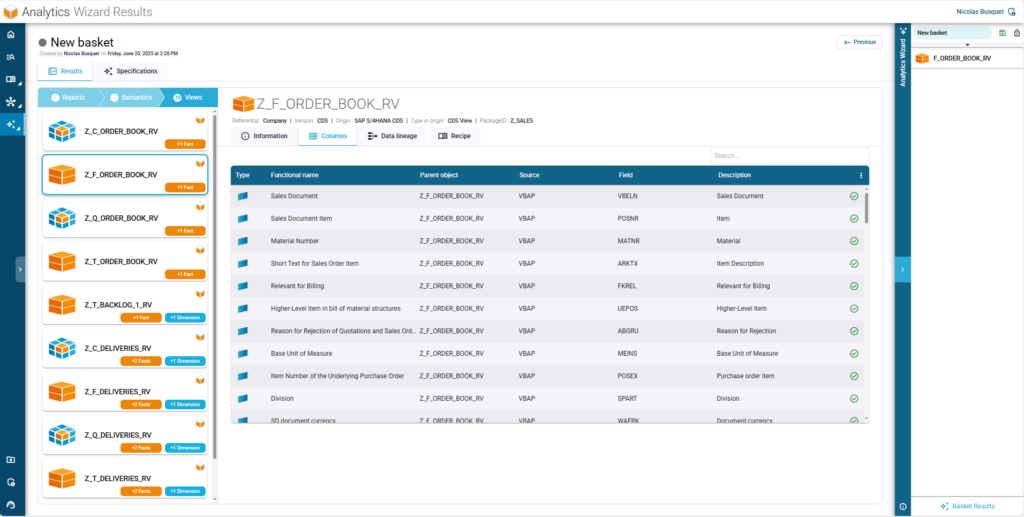Open table column options three-dot menu
The image size is (1024, 517).
[x=861, y=175]
